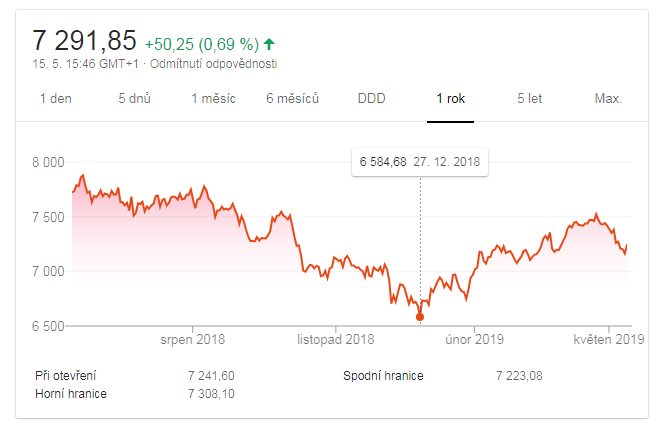Show the Max. time range
This screenshot has width=664, height=424.
[x=608, y=99]
